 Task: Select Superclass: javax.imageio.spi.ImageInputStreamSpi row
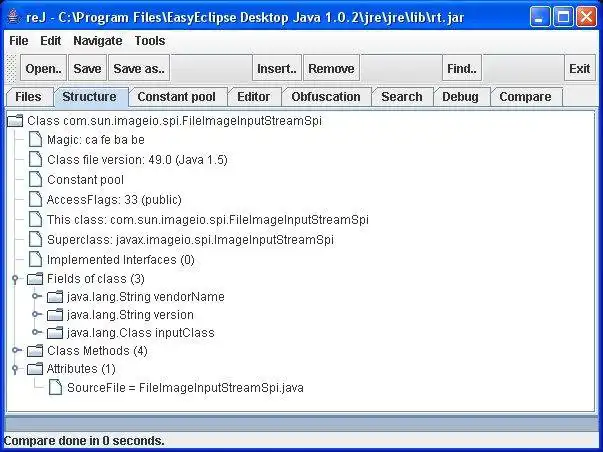(x=190, y=240)
